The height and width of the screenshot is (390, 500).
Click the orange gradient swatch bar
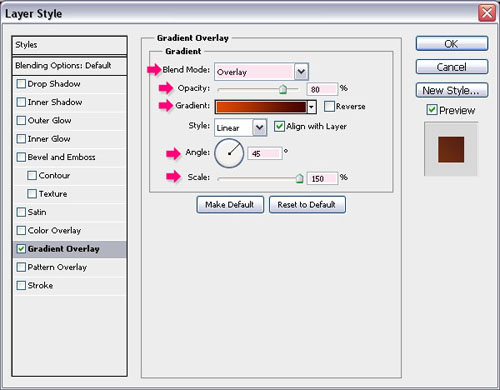(x=261, y=107)
